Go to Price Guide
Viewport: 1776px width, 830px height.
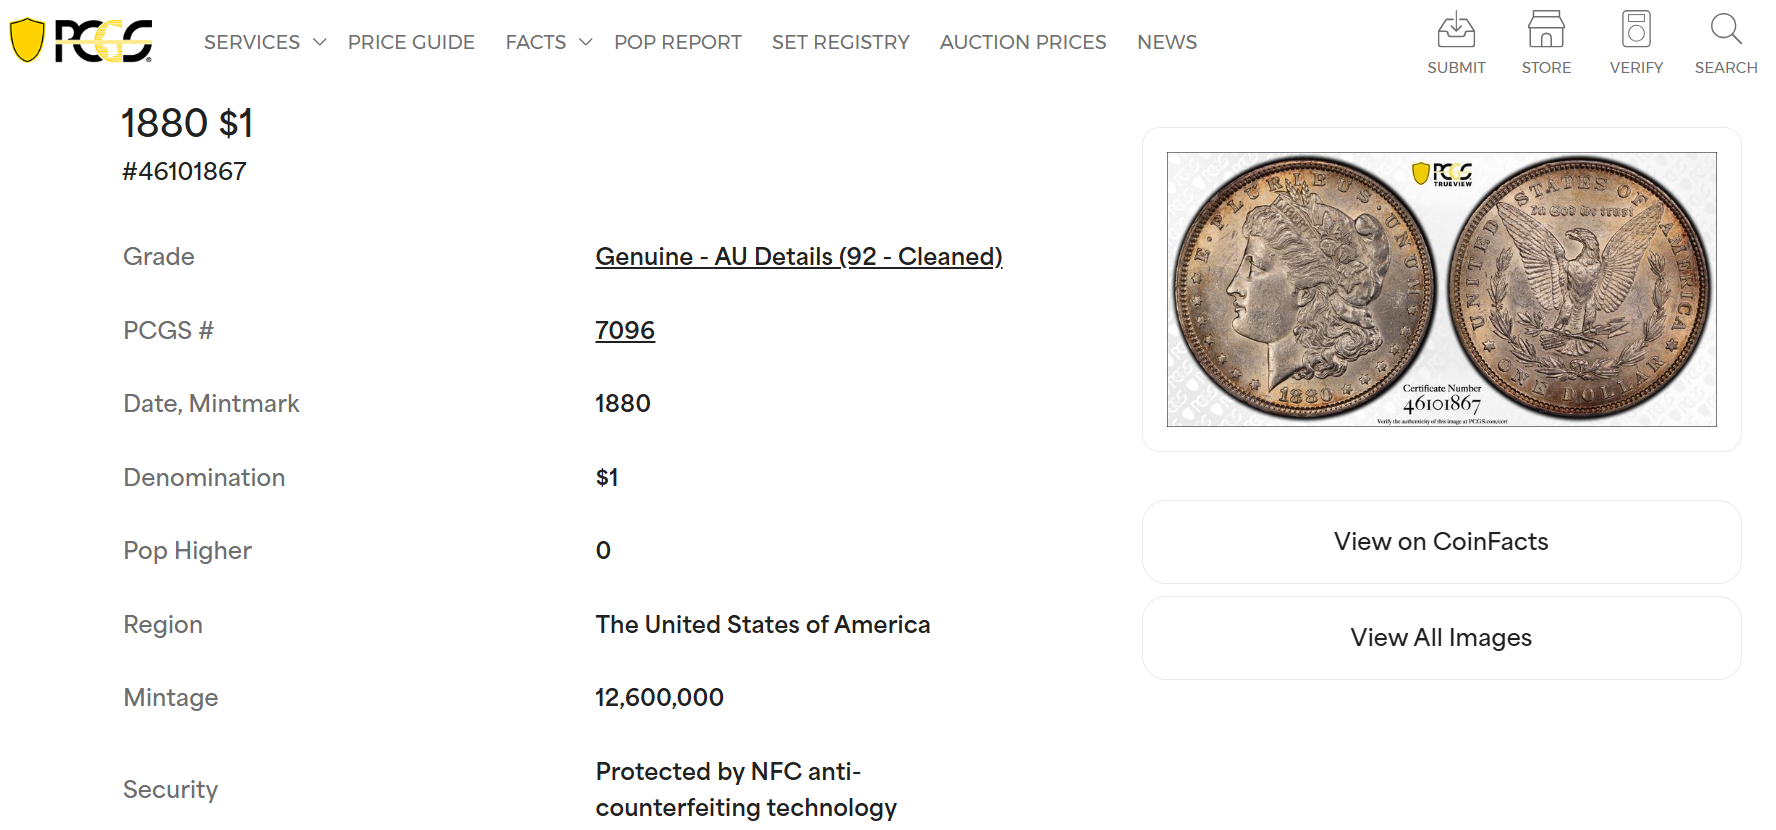click(x=411, y=42)
